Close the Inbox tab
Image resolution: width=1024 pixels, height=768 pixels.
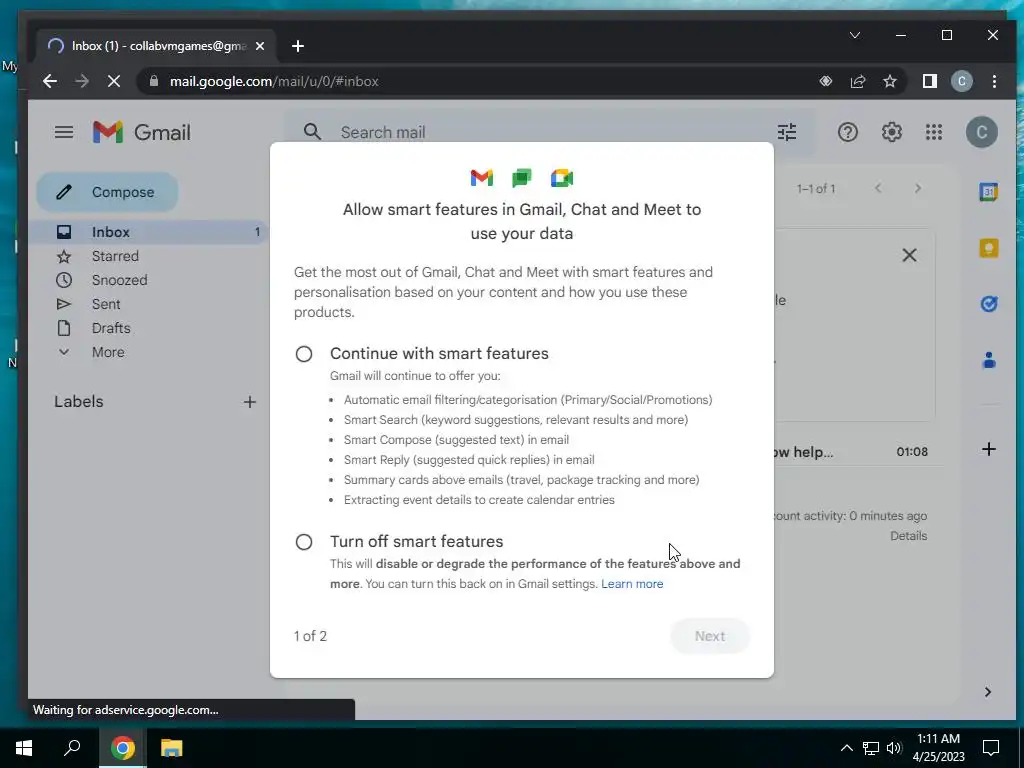[x=260, y=46]
